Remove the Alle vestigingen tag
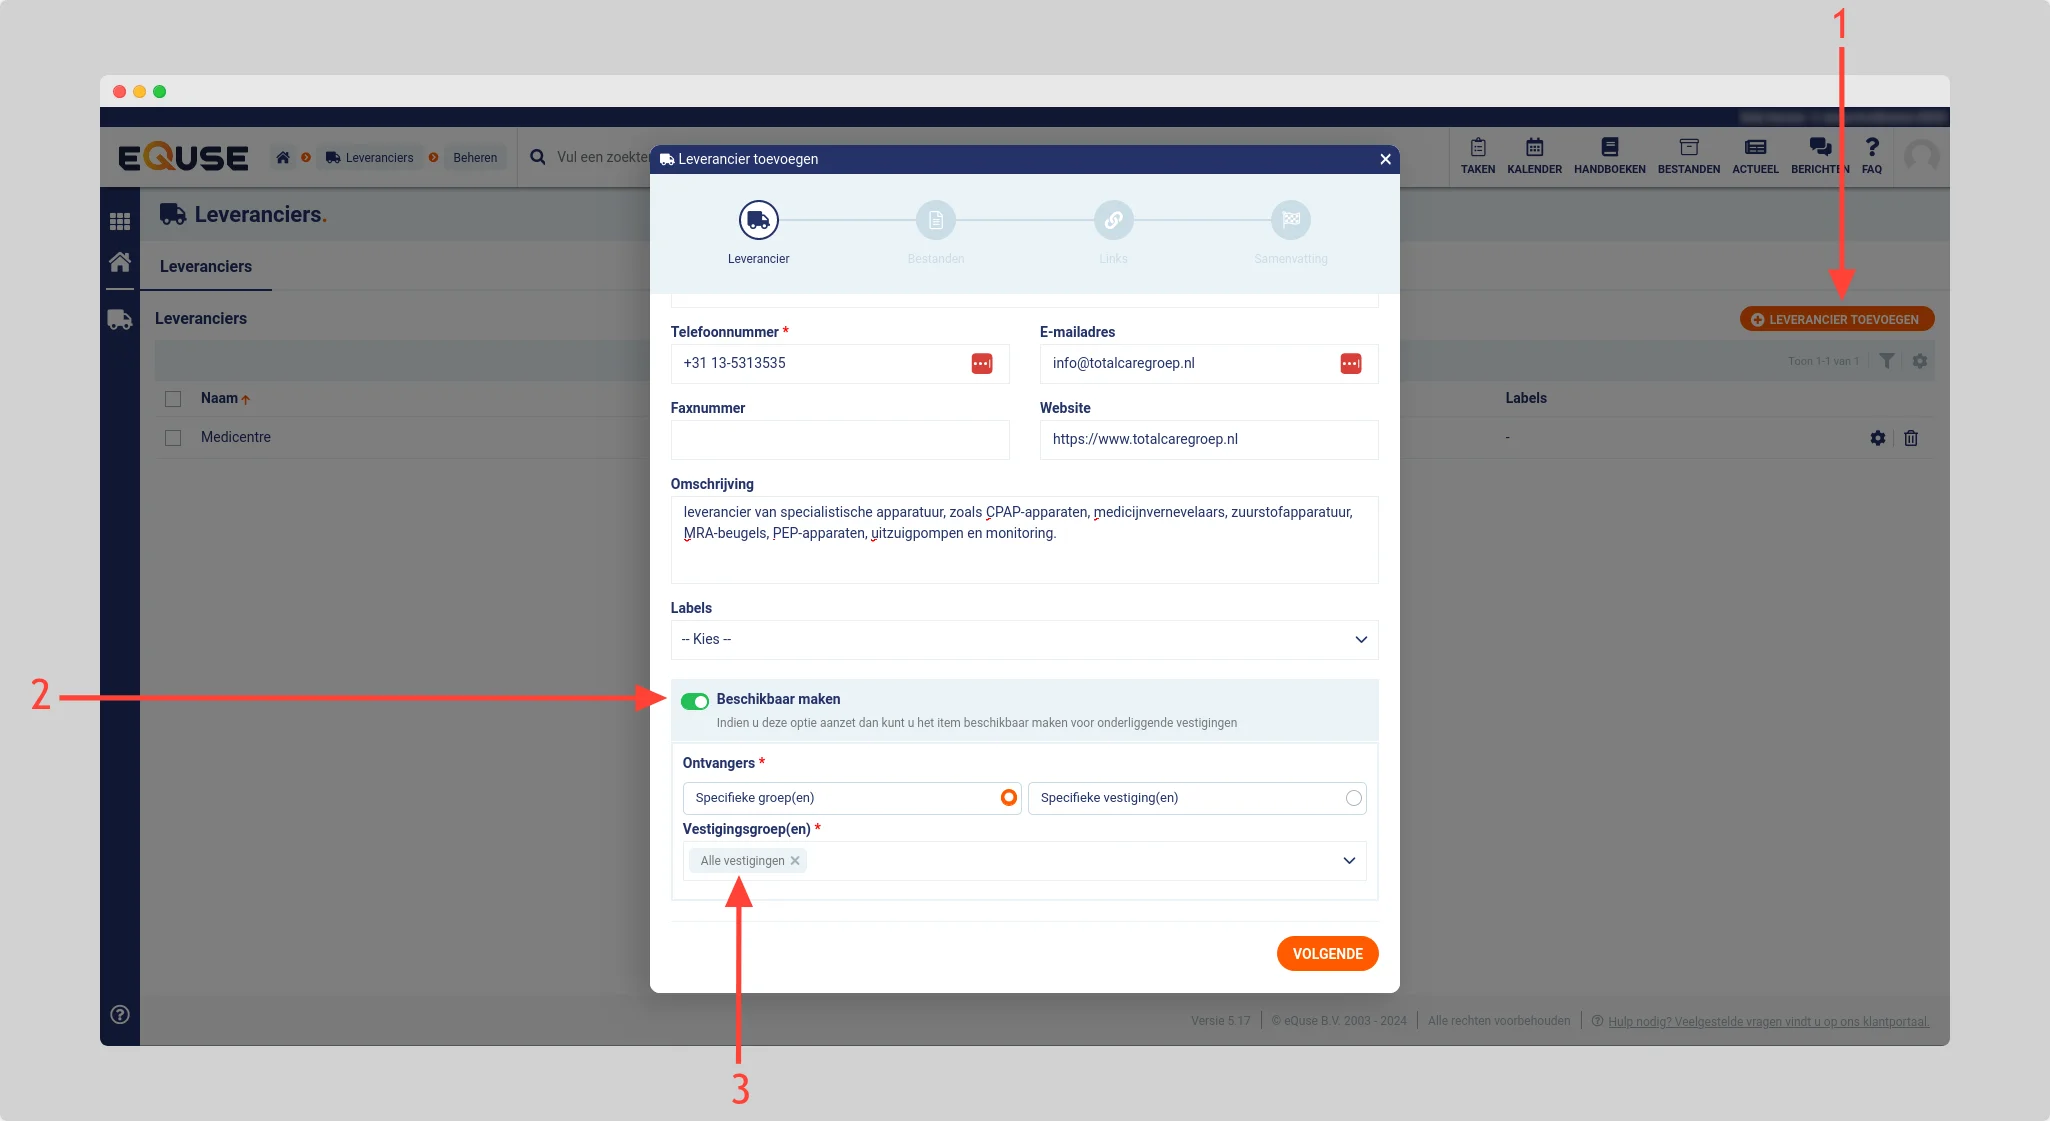Image resolution: width=2050 pixels, height=1121 pixels. pos(795,861)
